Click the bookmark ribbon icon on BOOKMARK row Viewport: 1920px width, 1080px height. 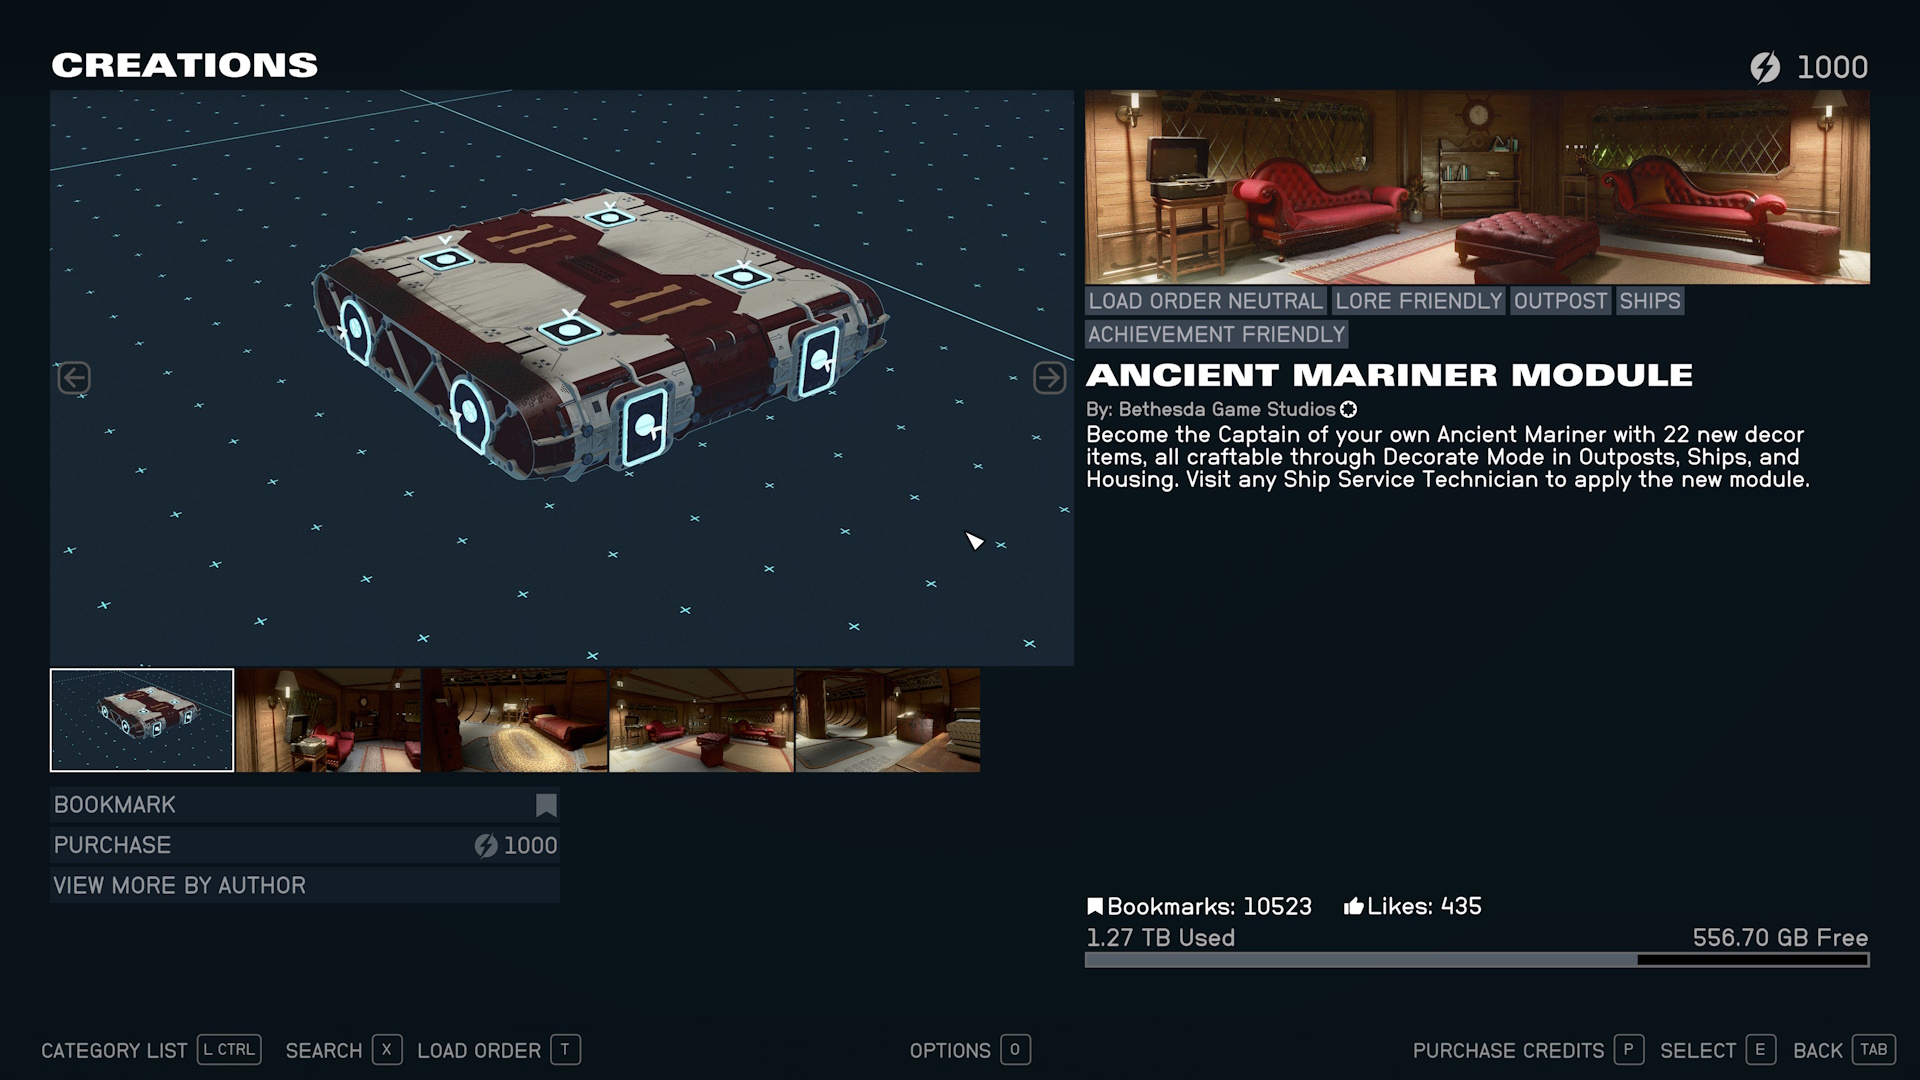click(x=545, y=804)
